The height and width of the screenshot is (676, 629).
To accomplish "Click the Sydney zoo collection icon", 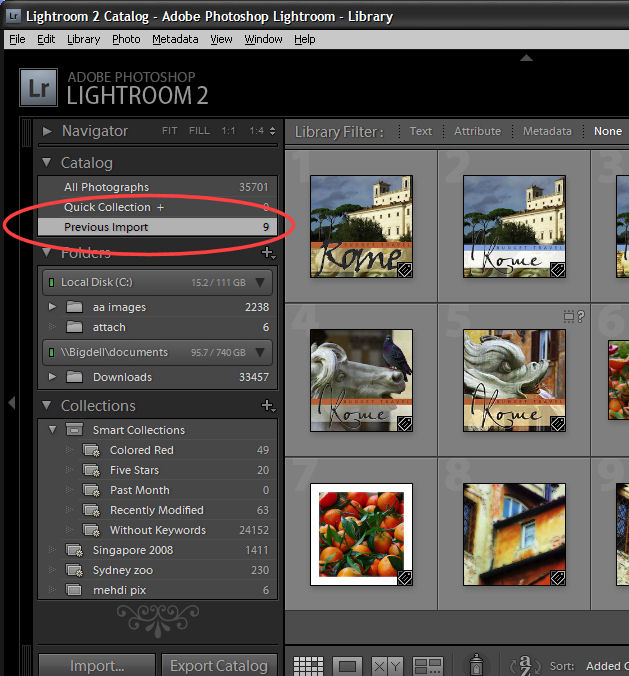I will (x=74, y=570).
